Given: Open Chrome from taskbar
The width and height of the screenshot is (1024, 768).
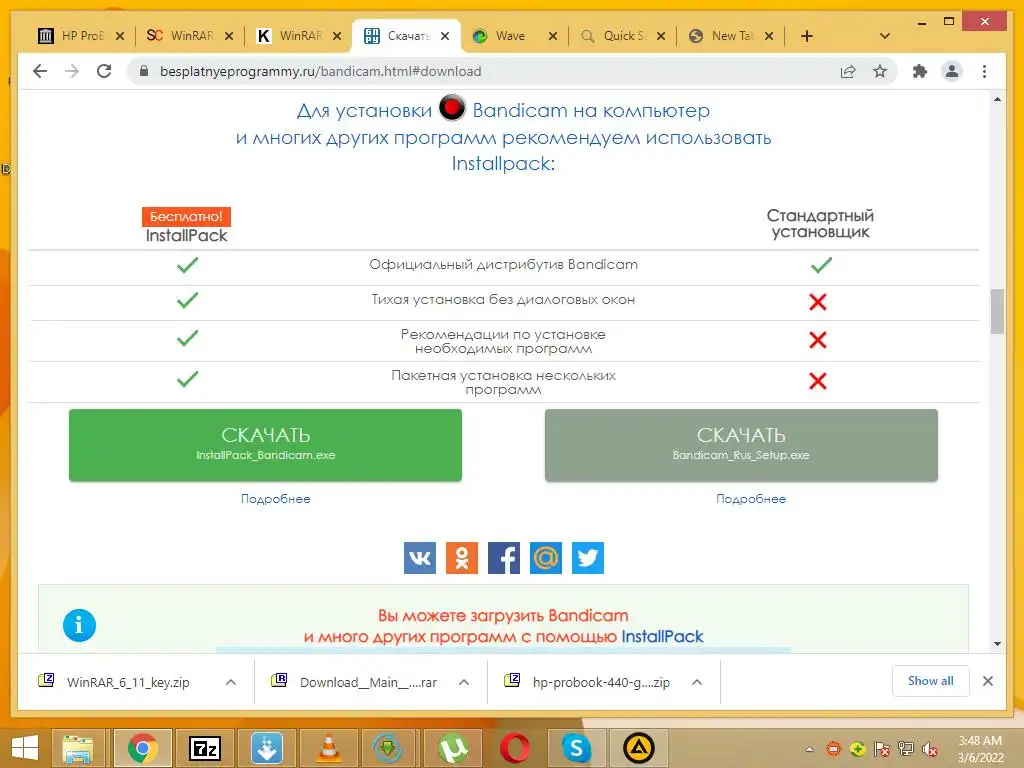Looking at the screenshot, I should pyautogui.click(x=142, y=748).
